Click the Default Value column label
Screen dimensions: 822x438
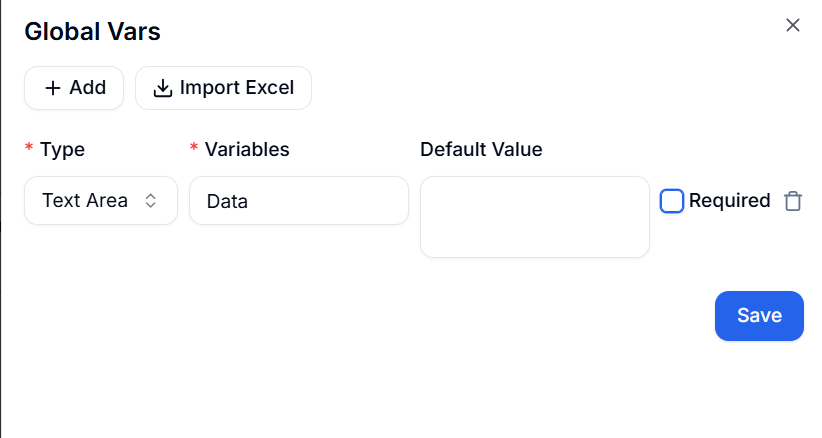click(481, 150)
